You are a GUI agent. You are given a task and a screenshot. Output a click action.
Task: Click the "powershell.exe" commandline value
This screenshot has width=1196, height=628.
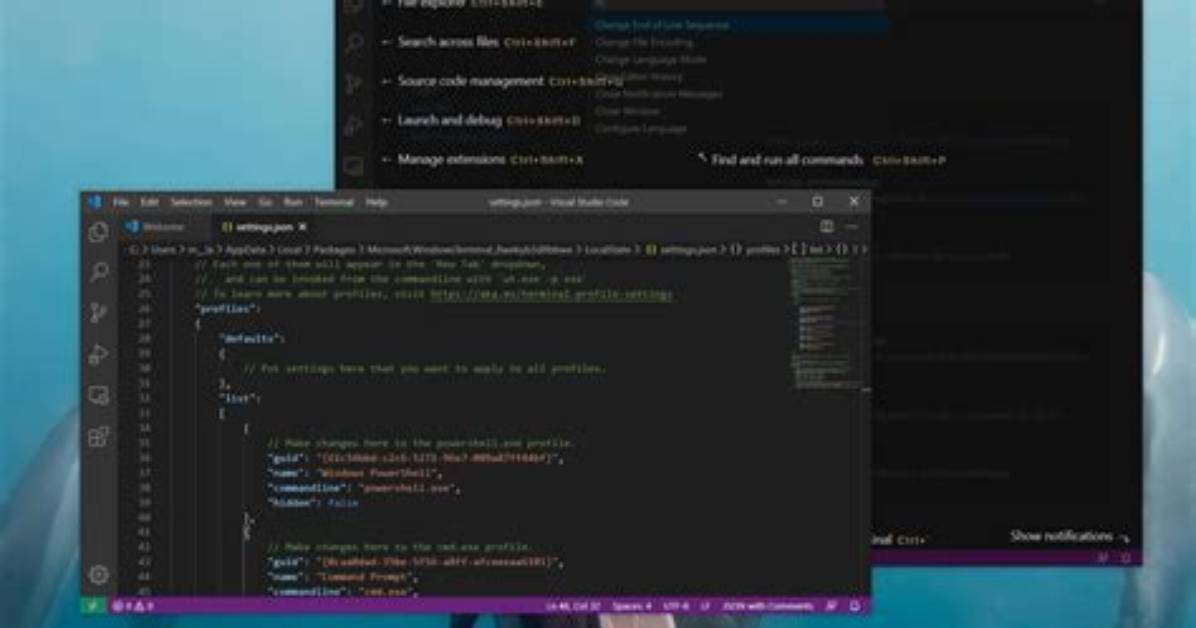(406, 488)
